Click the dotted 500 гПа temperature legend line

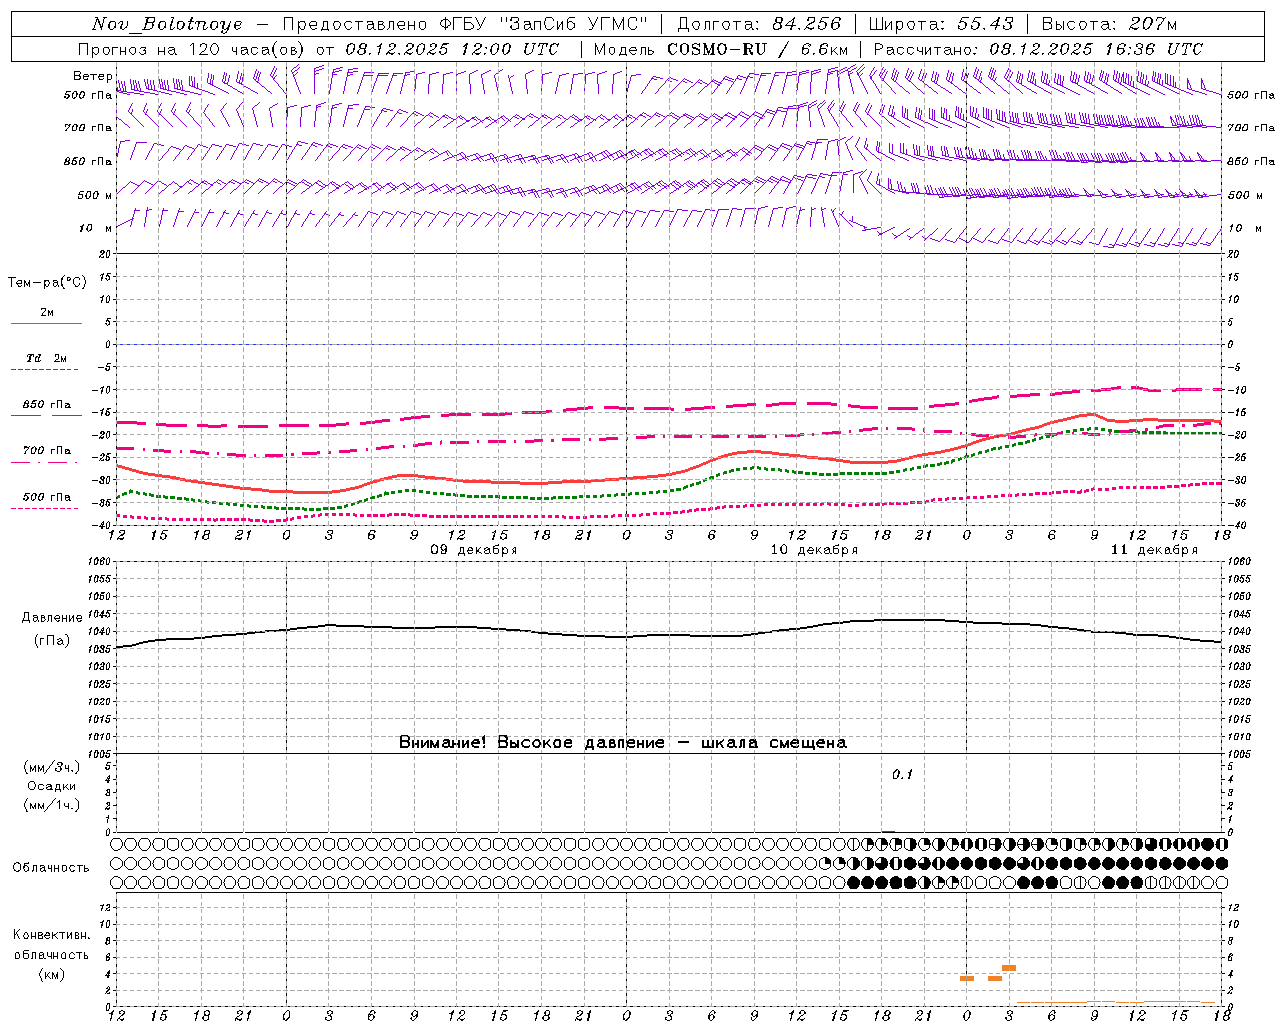pos(45,508)
